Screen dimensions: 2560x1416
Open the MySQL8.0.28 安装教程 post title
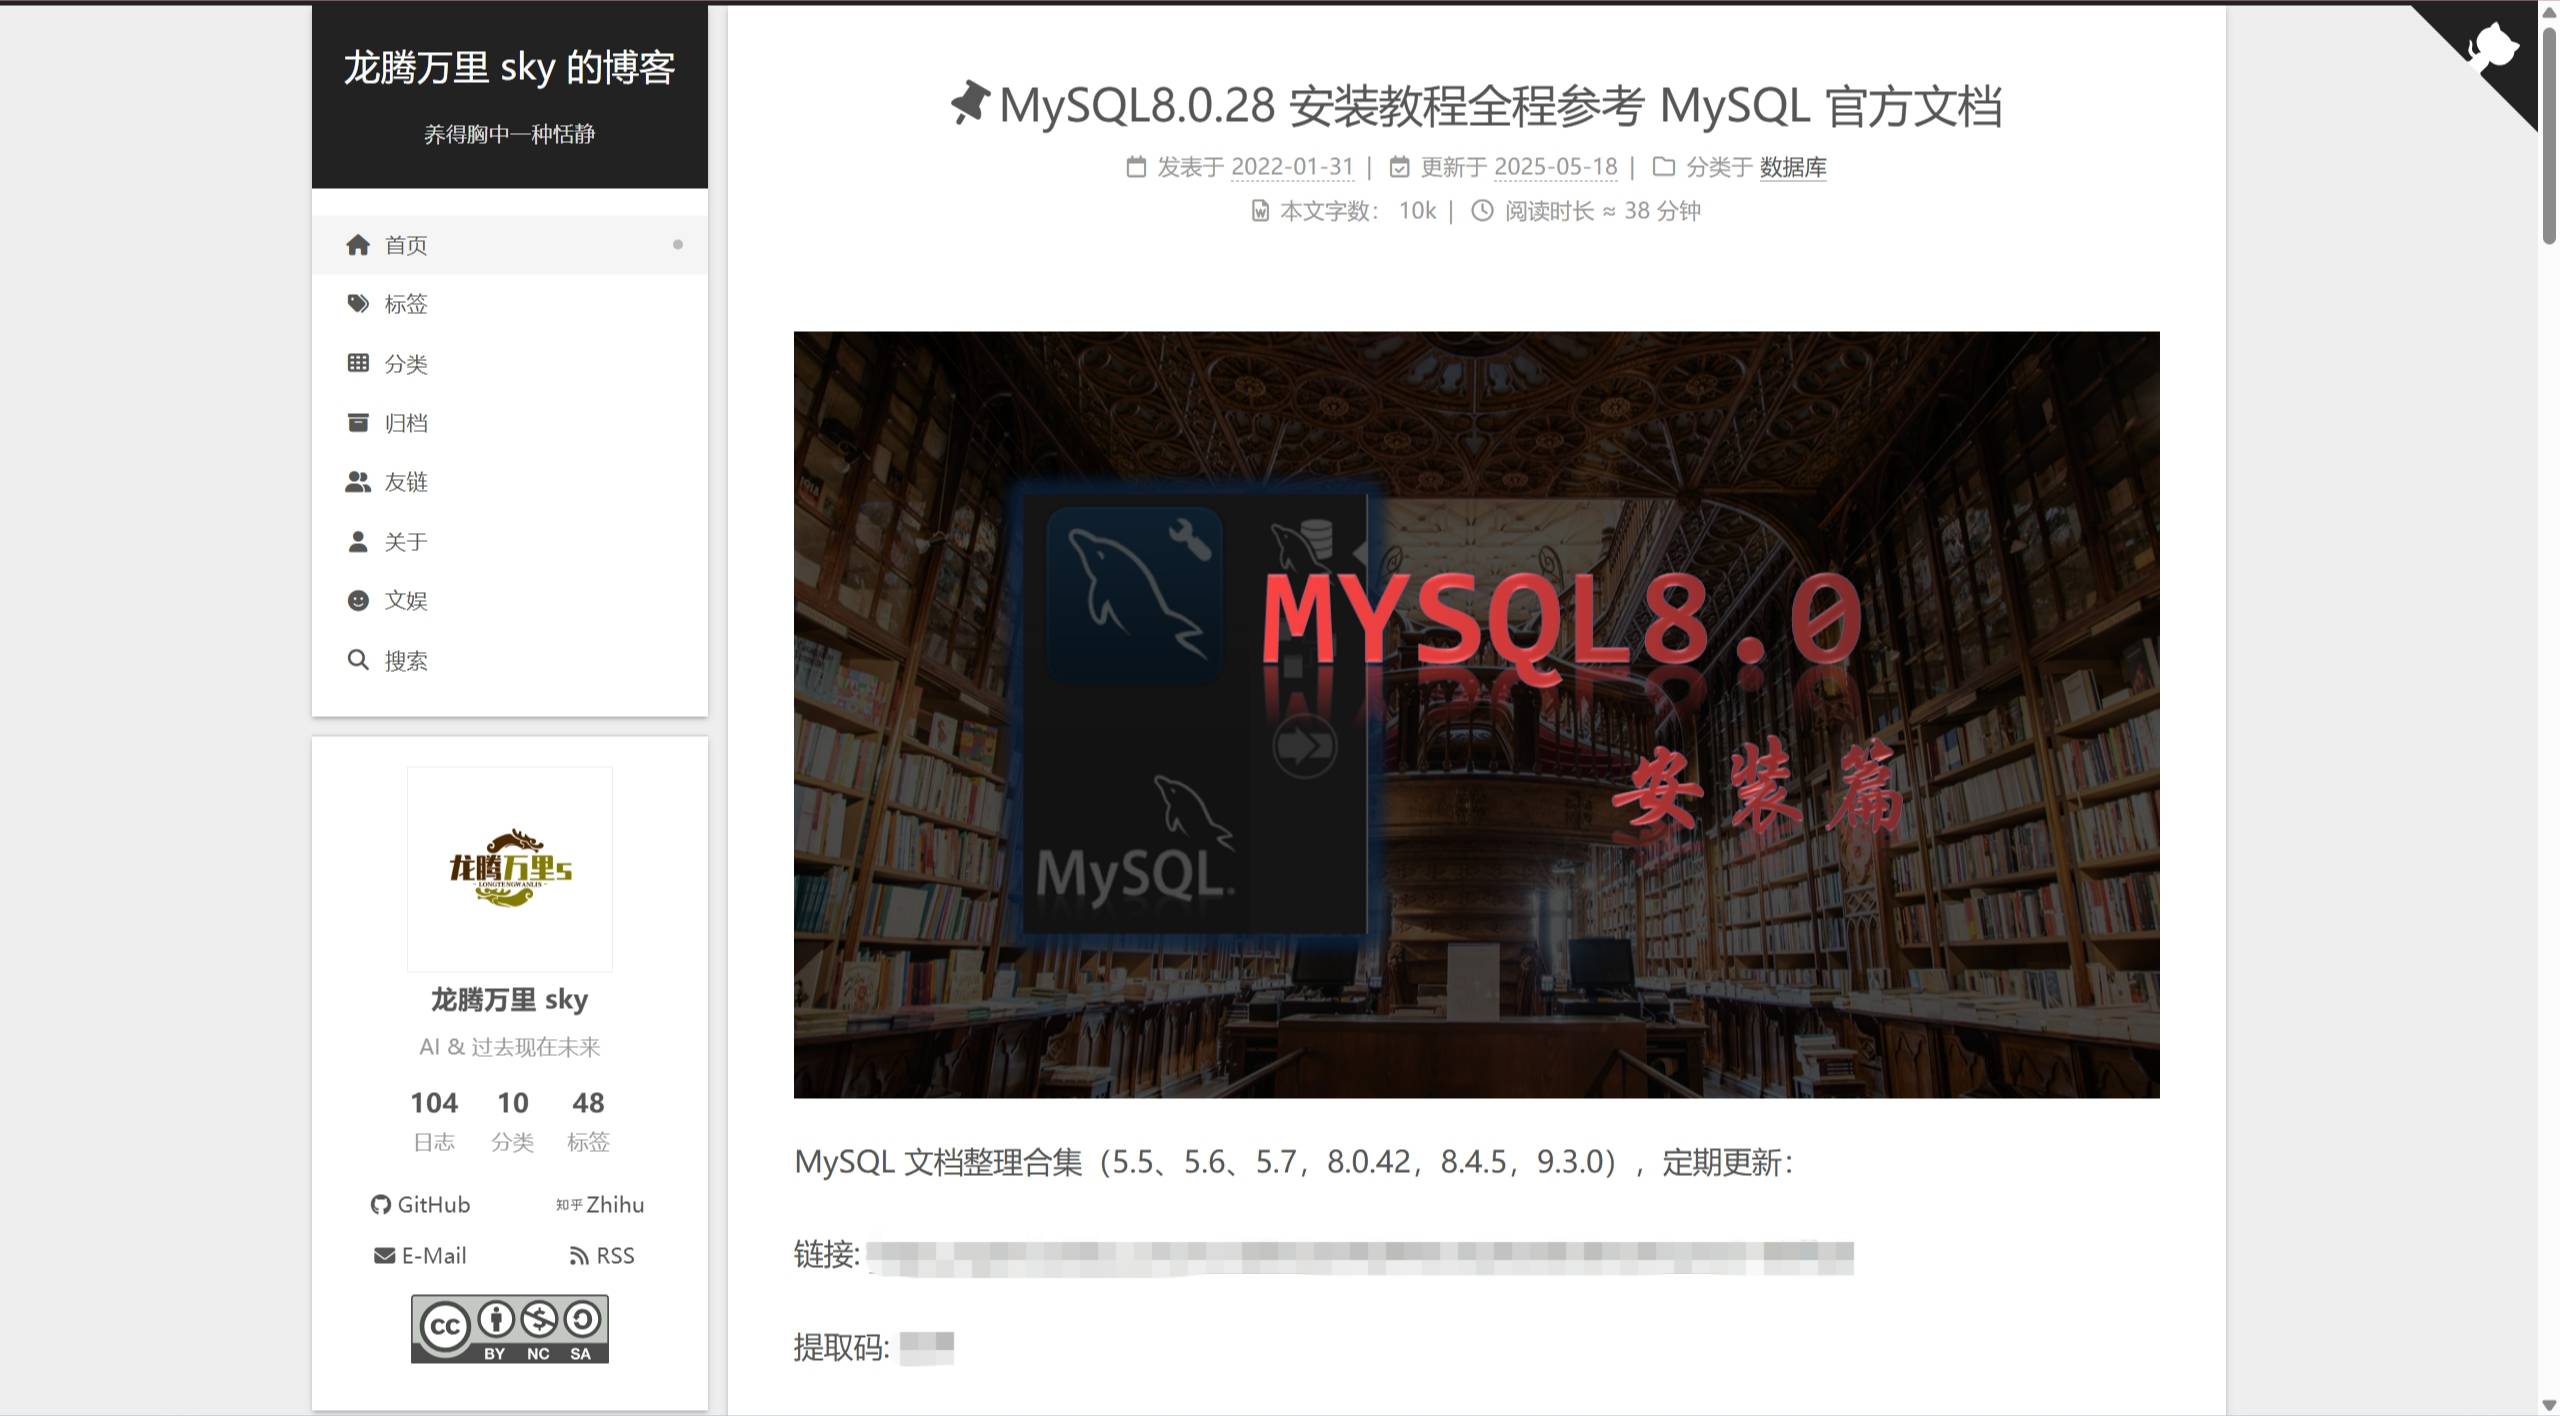1501,105
